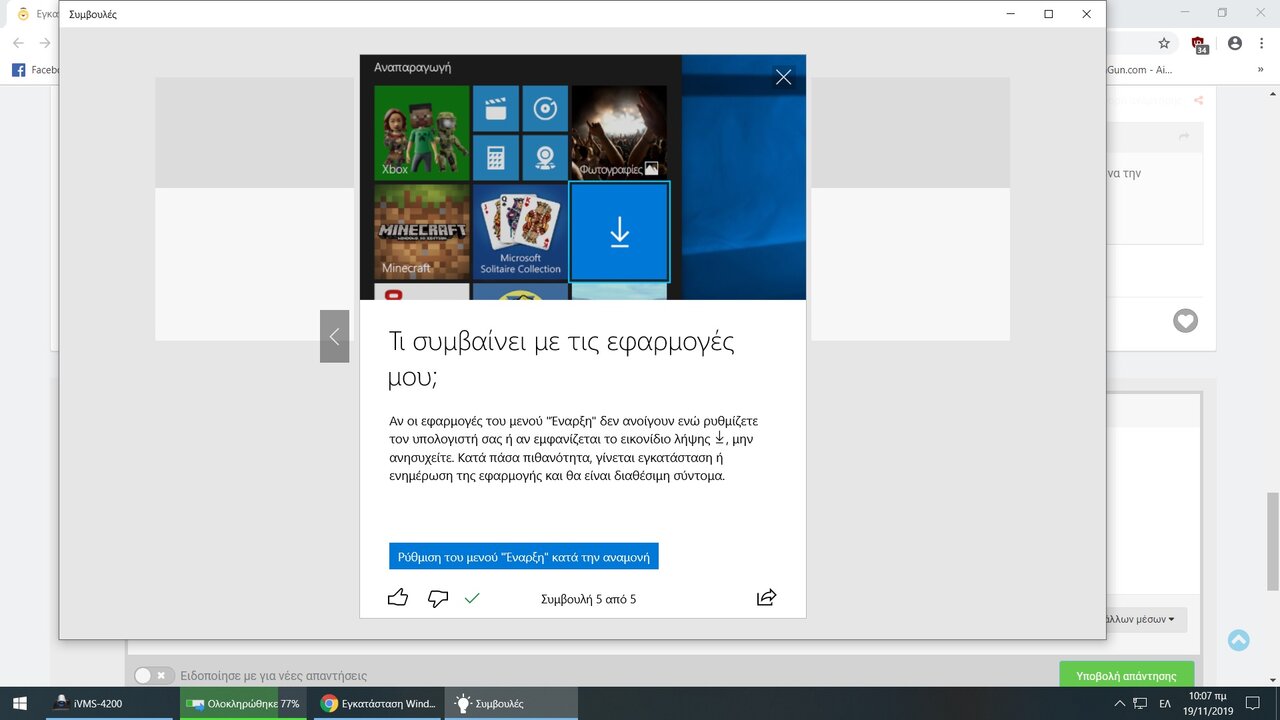1280x720 pixels.
Task: Click the thumbs down icon on tip
Action: tap(438, 598)
